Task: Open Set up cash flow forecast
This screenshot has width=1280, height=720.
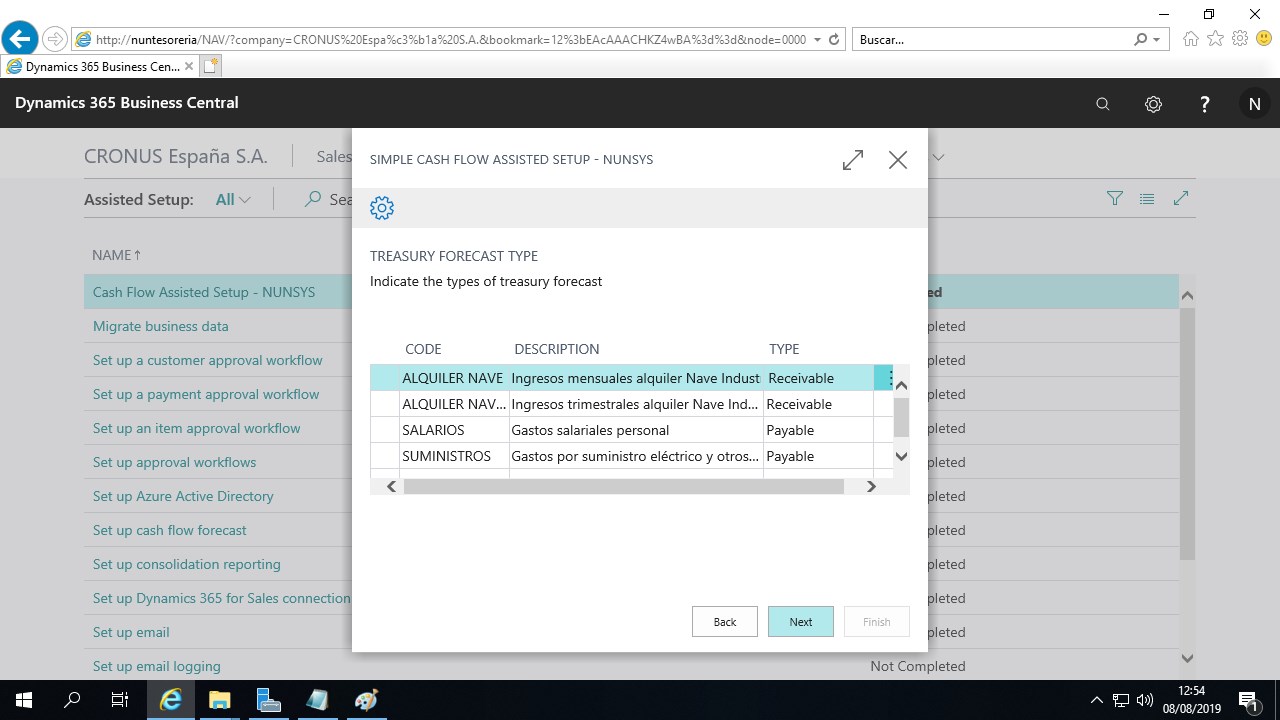Action: [169, 530]
